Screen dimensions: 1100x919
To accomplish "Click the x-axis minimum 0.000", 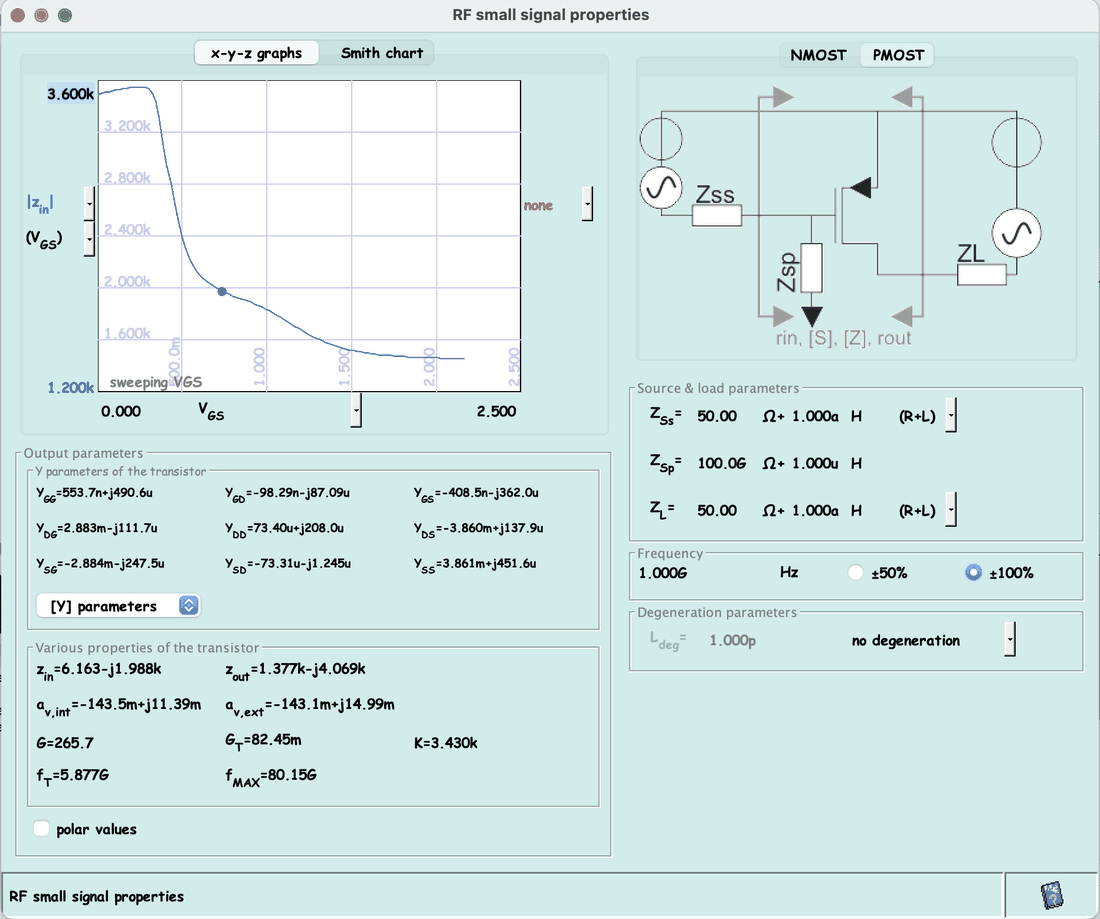I will [121, 411].
